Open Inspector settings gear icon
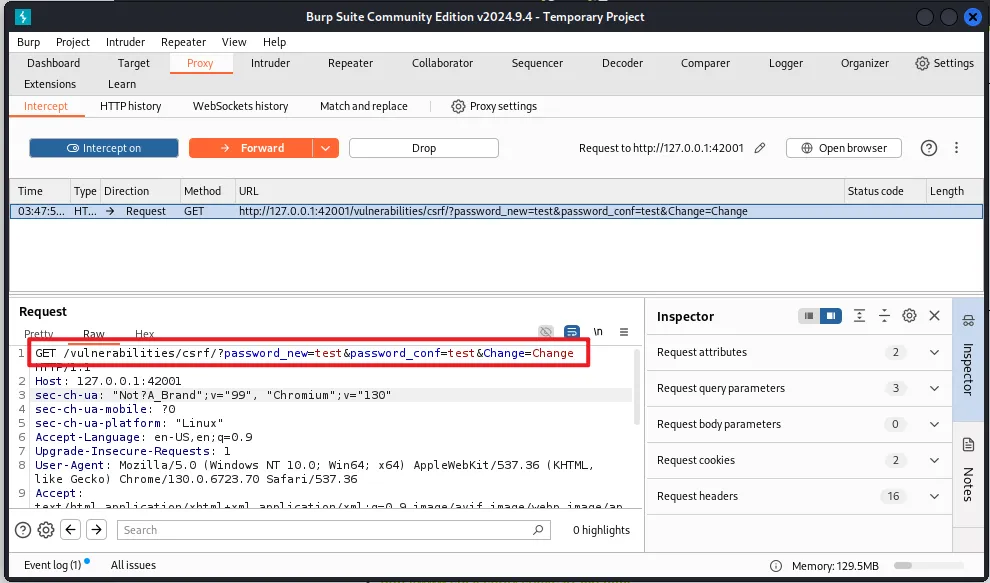The height and width of the screenshot is (583, 990). (909, 316)
